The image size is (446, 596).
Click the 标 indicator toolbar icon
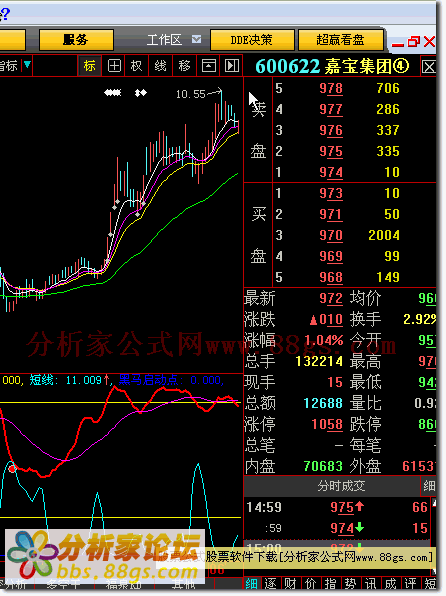click(x=90, y=66)
